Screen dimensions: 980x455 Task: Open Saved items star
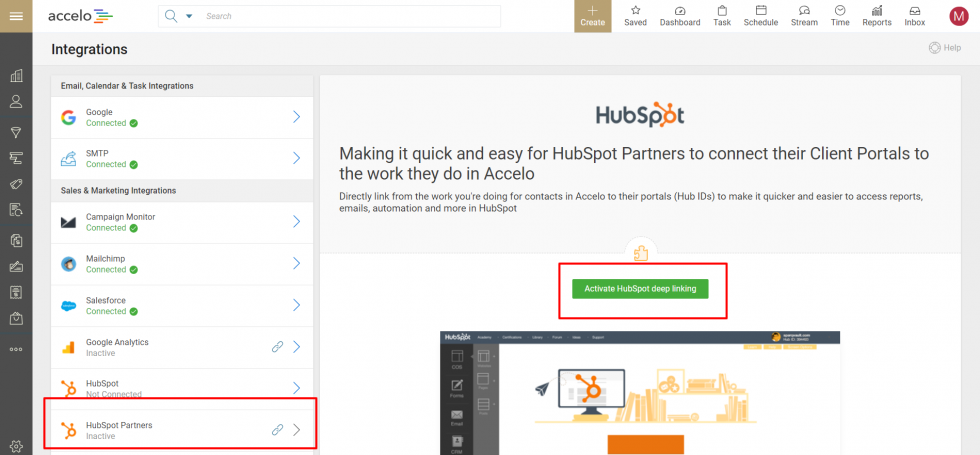(x=635, y=16)
